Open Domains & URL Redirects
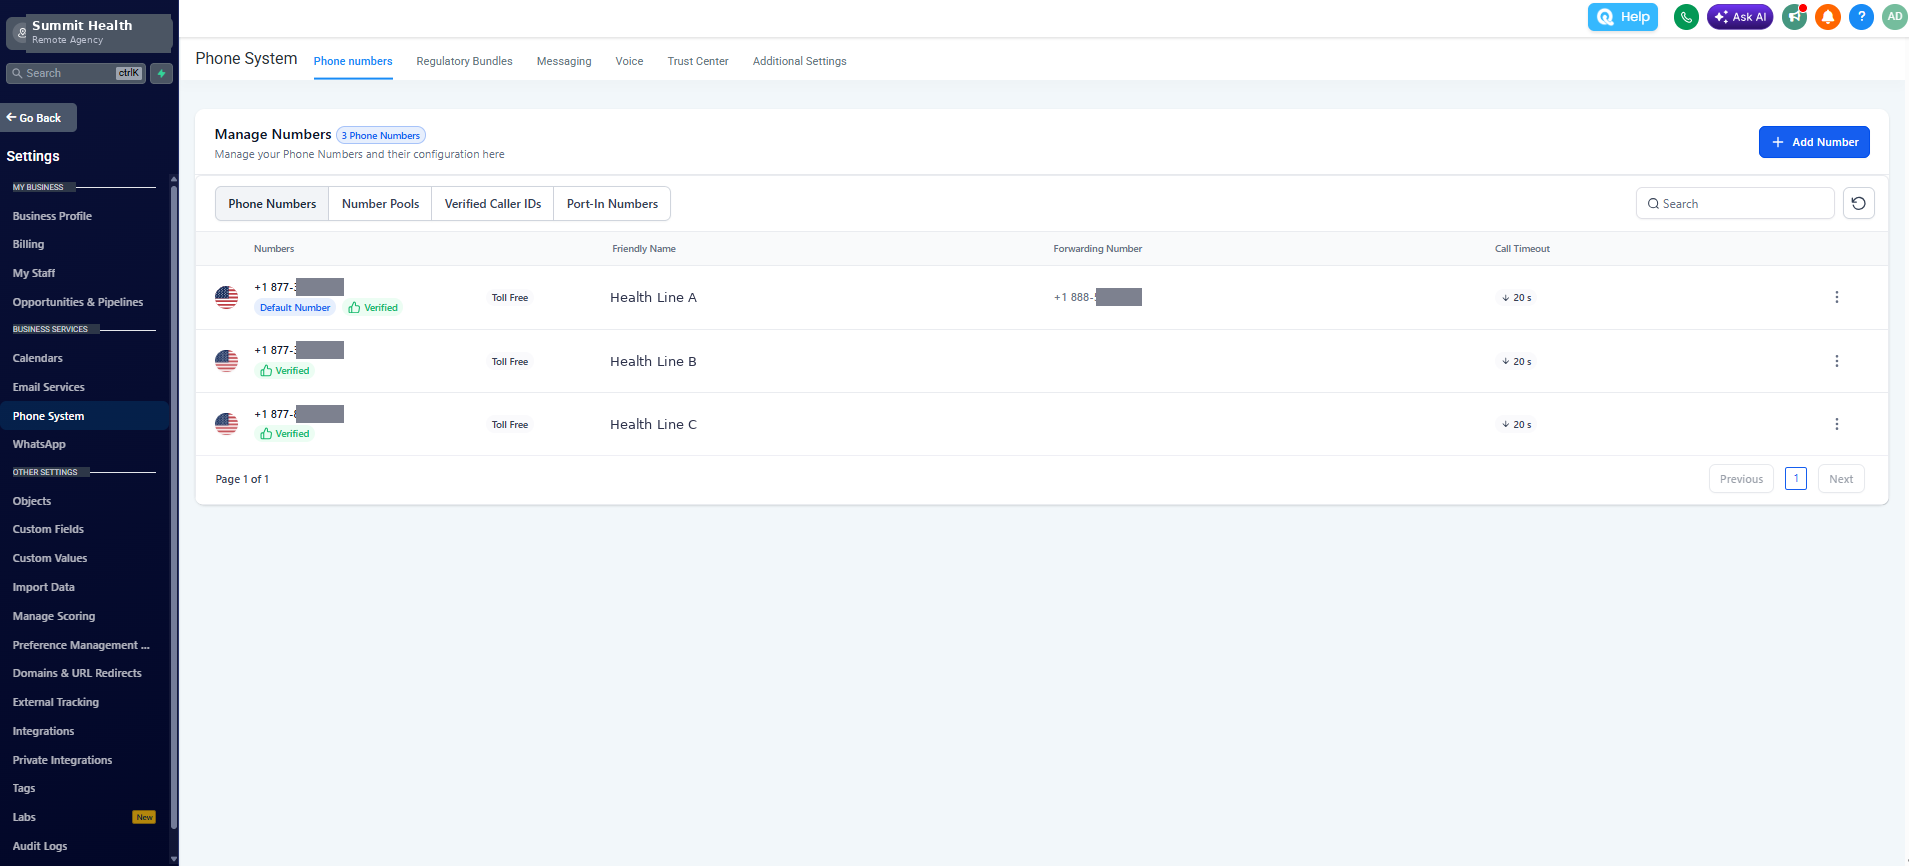This screenshot has width=1909, height=866. [x=77, y=673]
